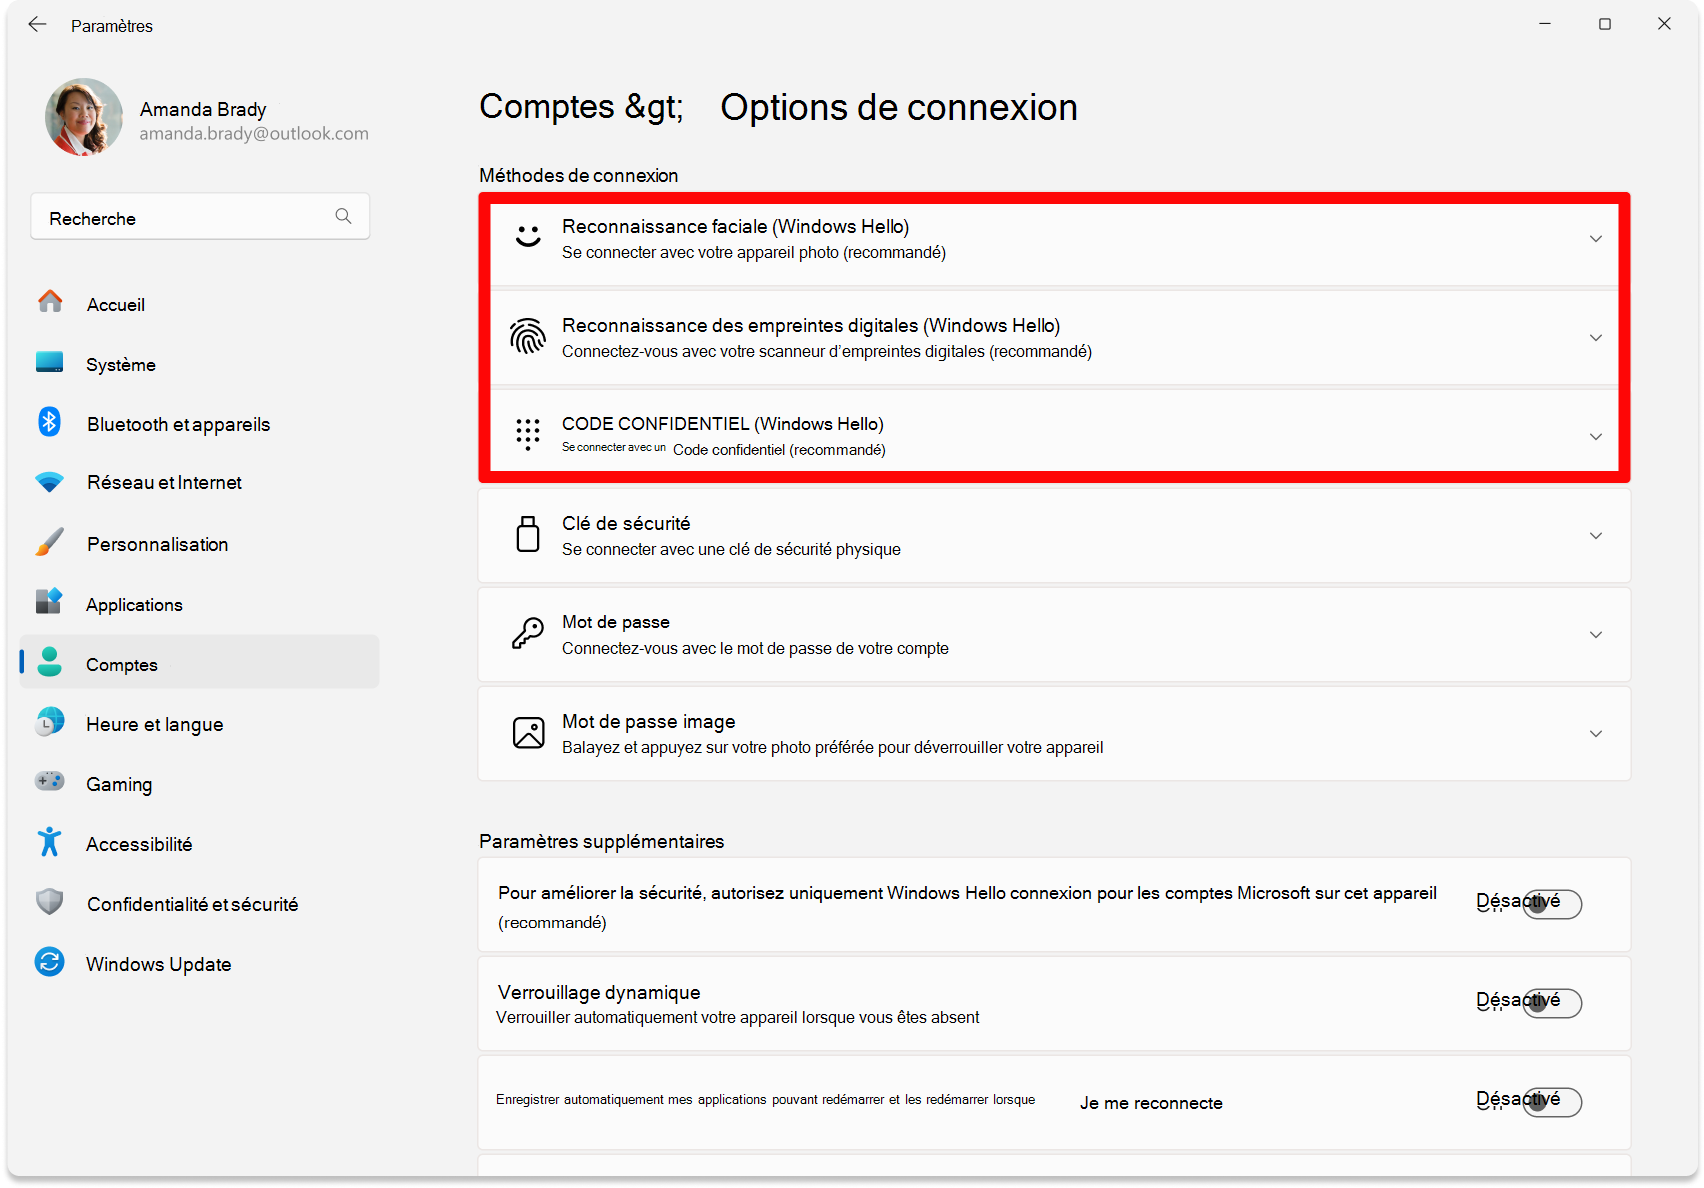Click Mot de passe image title

(x=648, y=721)
